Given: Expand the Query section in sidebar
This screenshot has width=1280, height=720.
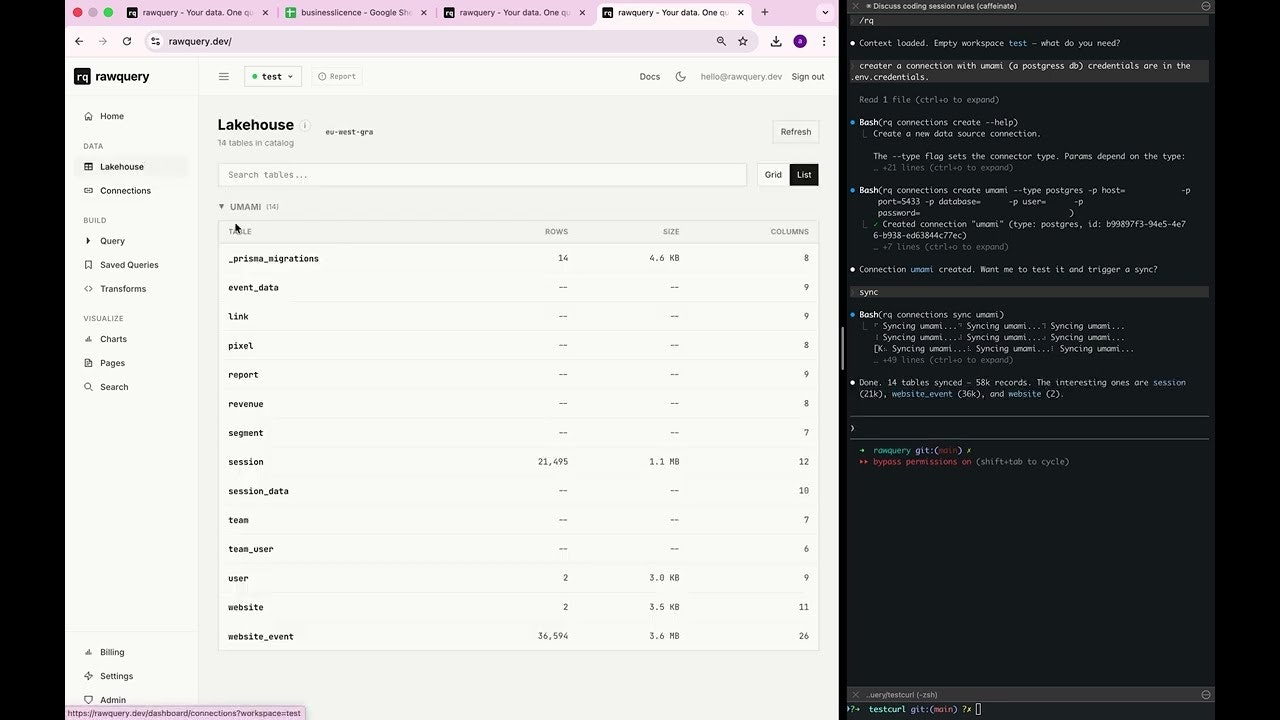Looking at the screenshot, I should pos(89,241).
